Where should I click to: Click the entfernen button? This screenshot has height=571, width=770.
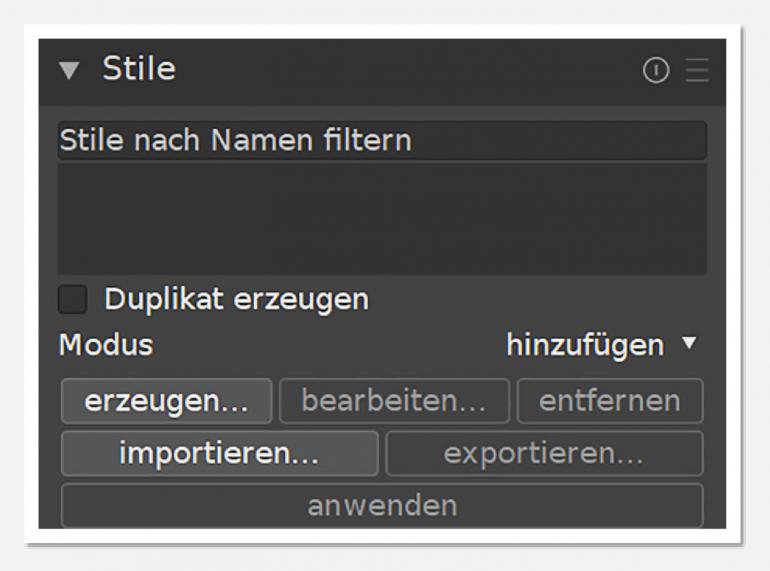(609, 401)
